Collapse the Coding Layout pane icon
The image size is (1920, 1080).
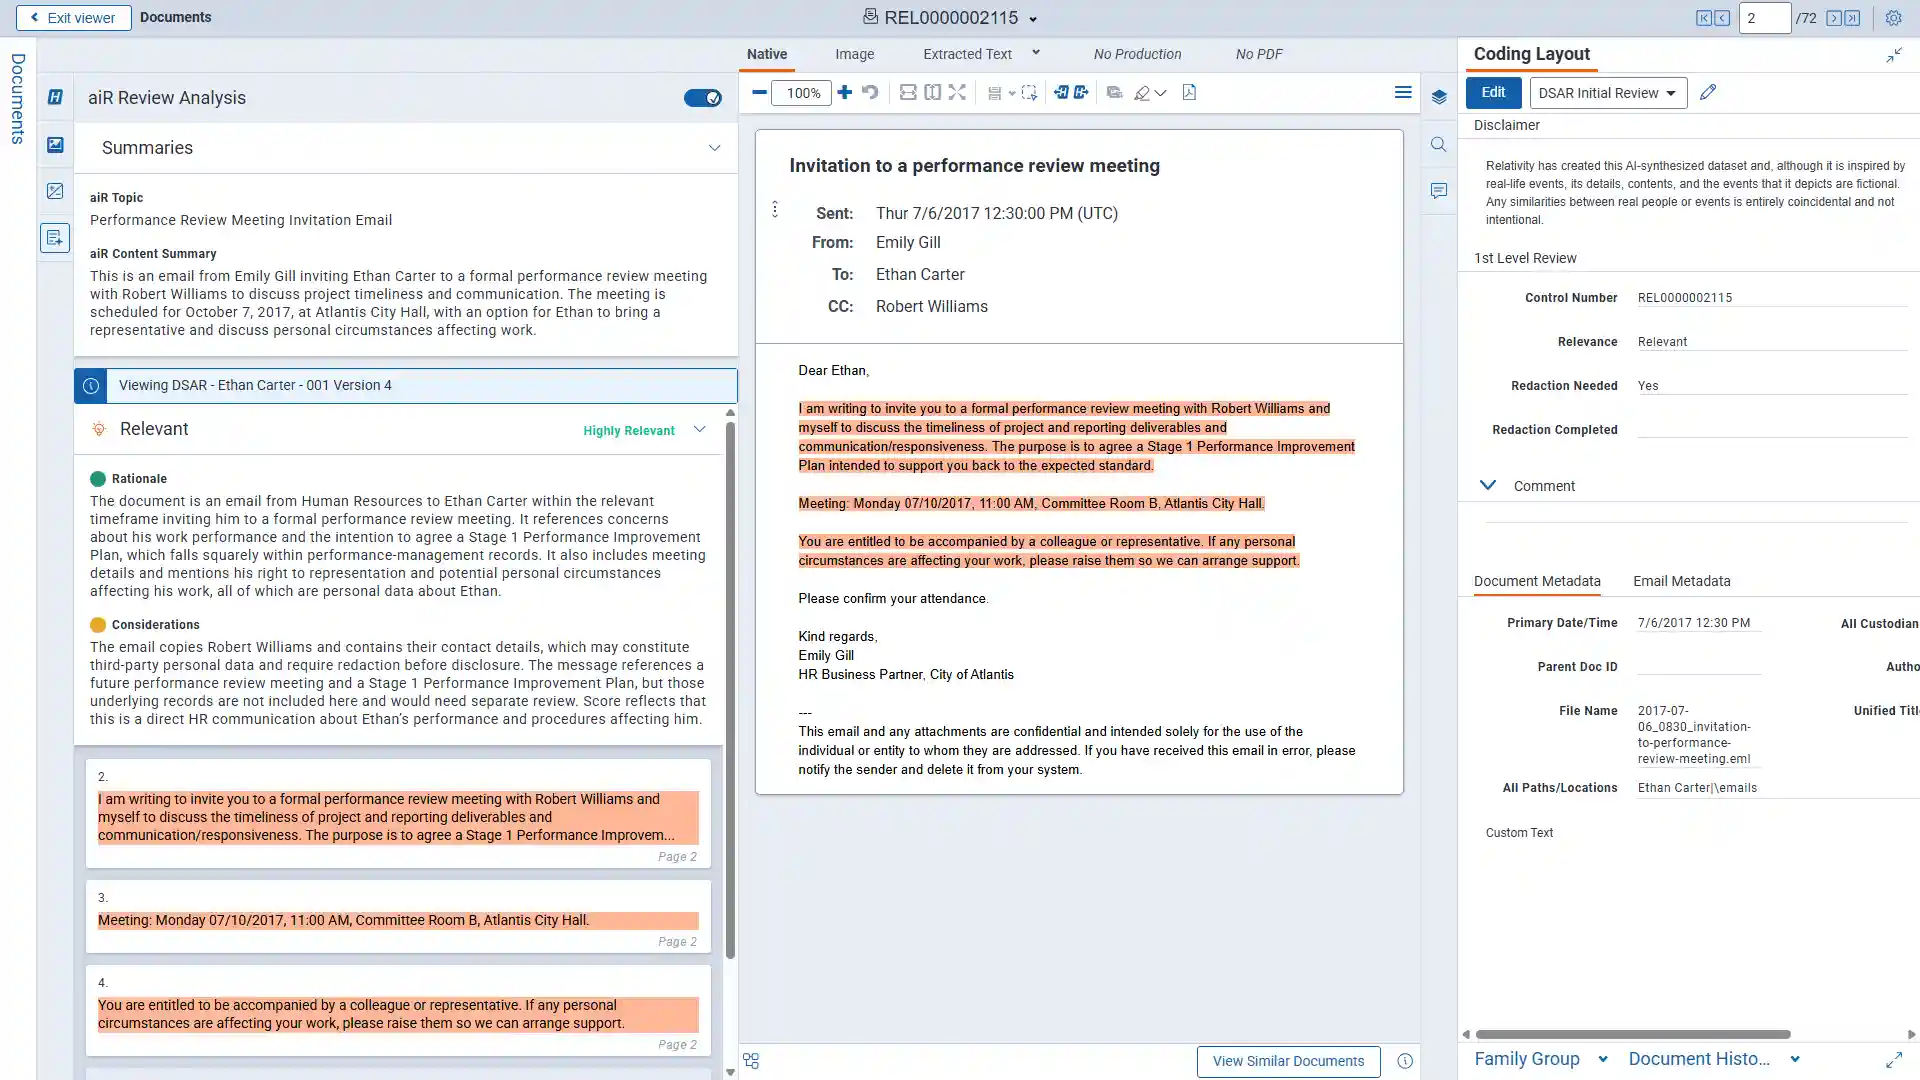coord(1894,55)
